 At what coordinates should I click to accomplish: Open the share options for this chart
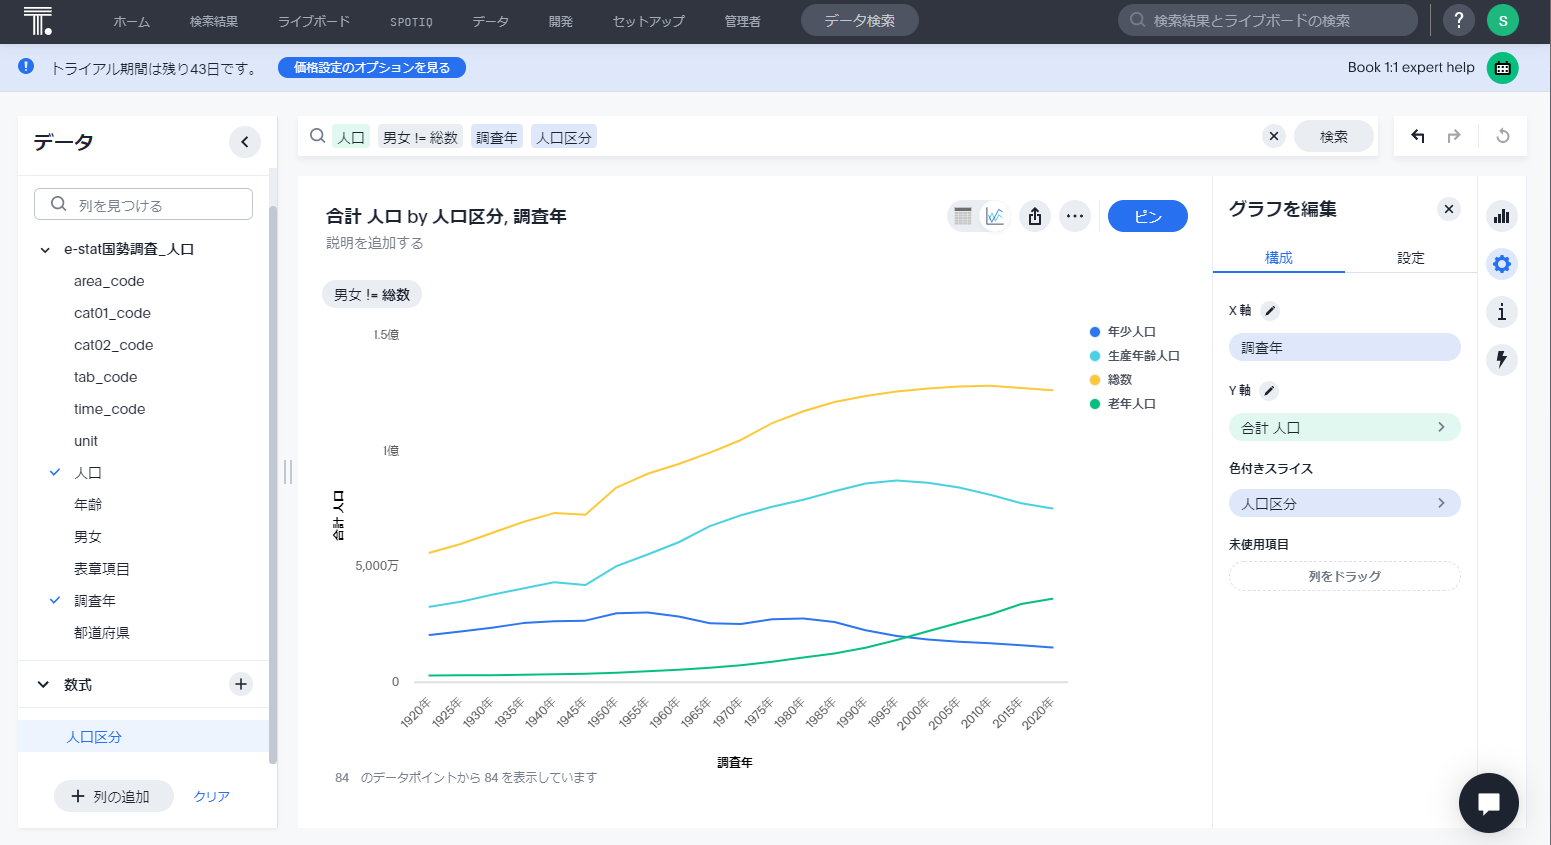[1035, 216]
